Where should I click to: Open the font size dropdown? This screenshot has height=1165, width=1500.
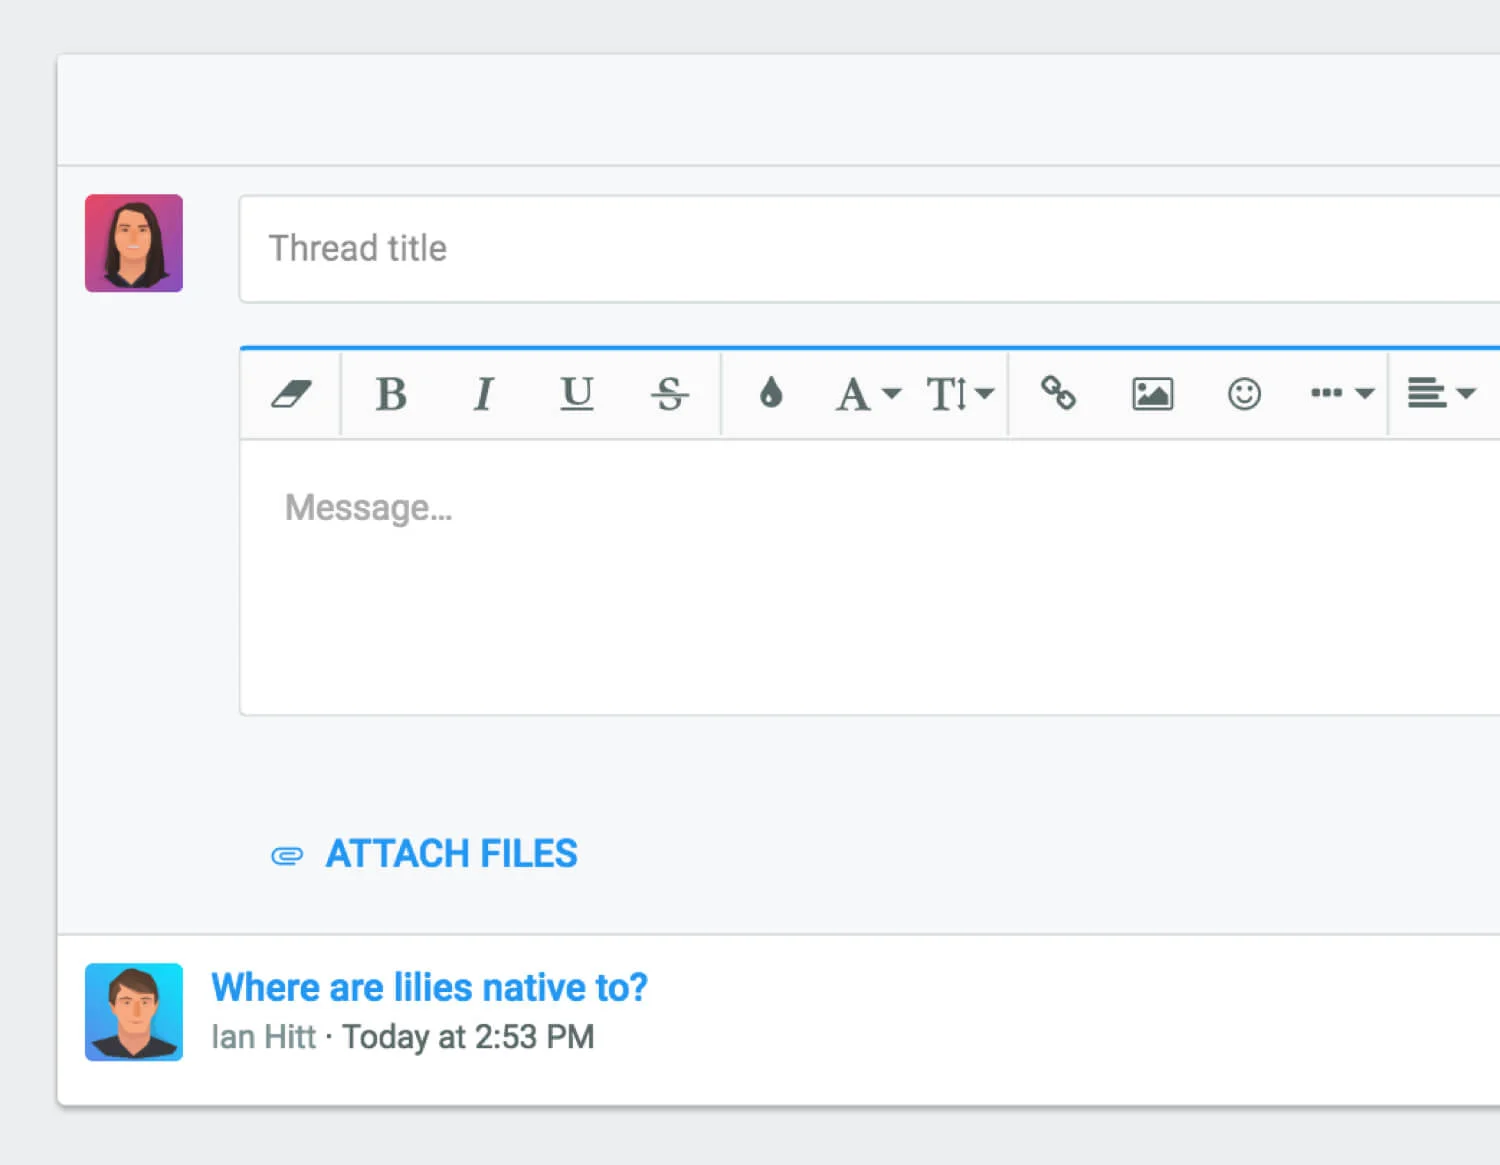click(958, 394)
